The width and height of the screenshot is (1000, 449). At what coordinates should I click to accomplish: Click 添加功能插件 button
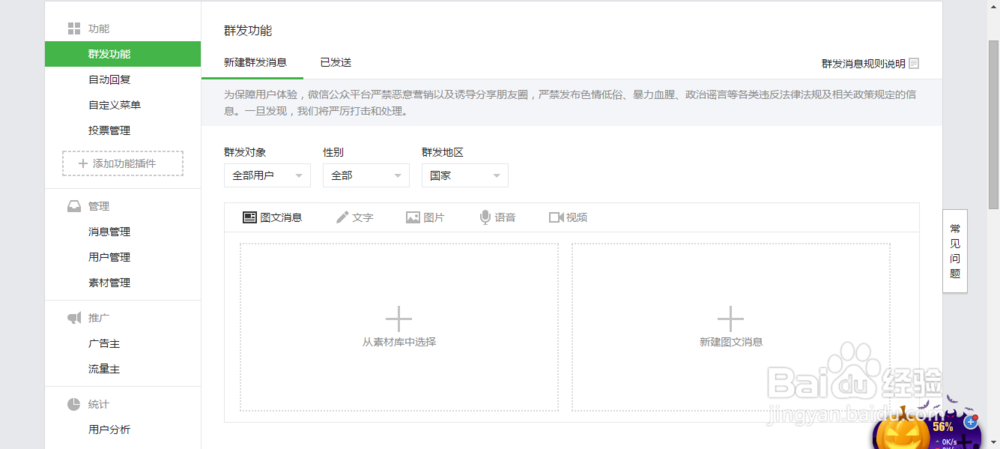coord(122,163)
